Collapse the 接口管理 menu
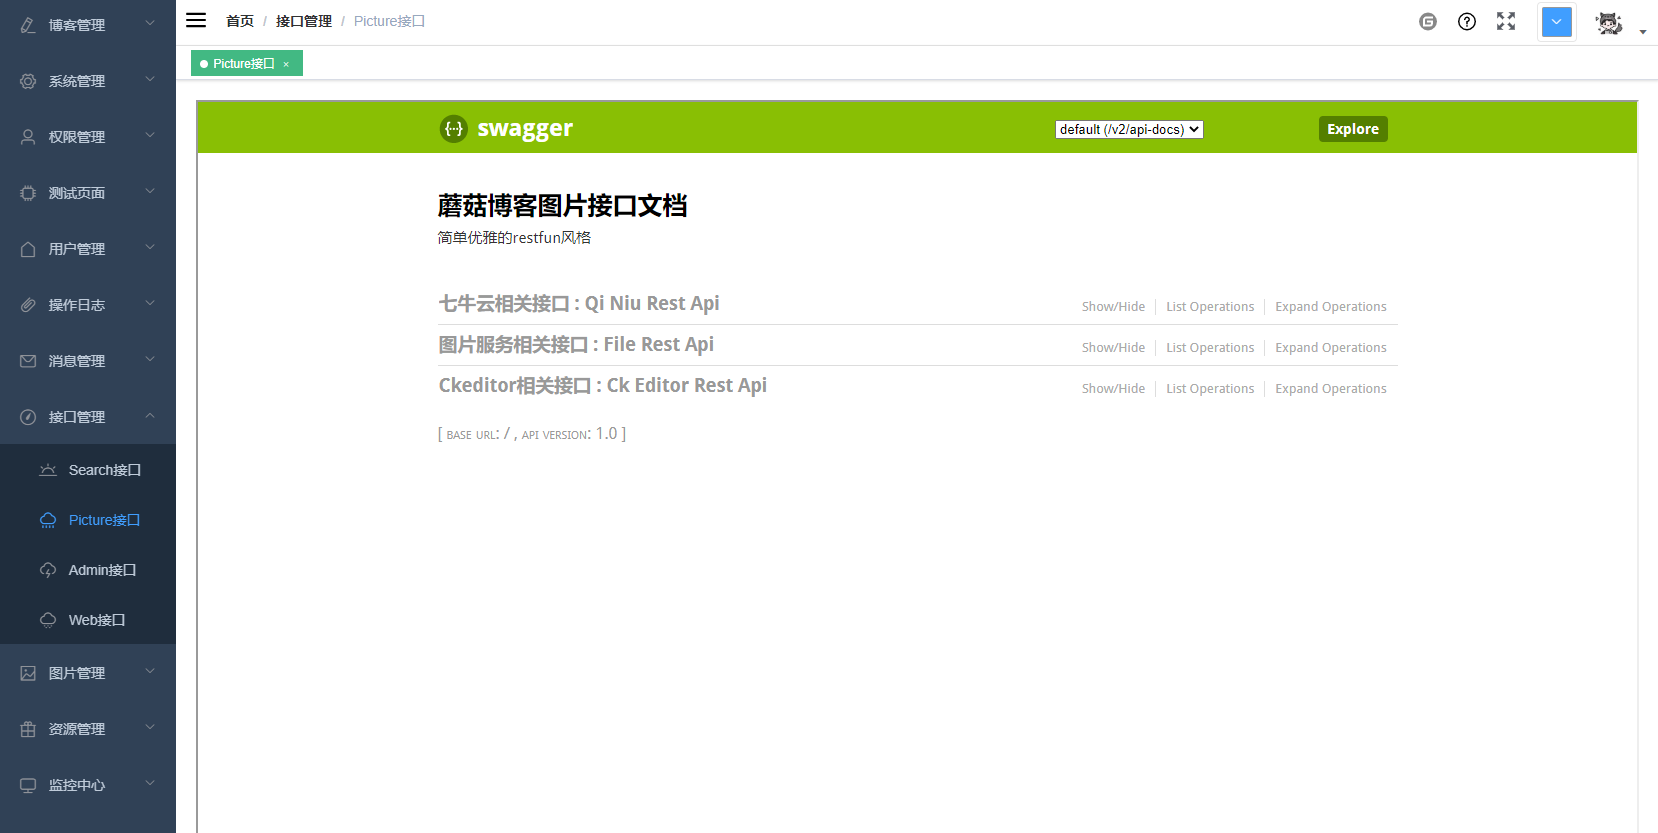The height and width of the screenshot is (833, 1658). (88, 417)
